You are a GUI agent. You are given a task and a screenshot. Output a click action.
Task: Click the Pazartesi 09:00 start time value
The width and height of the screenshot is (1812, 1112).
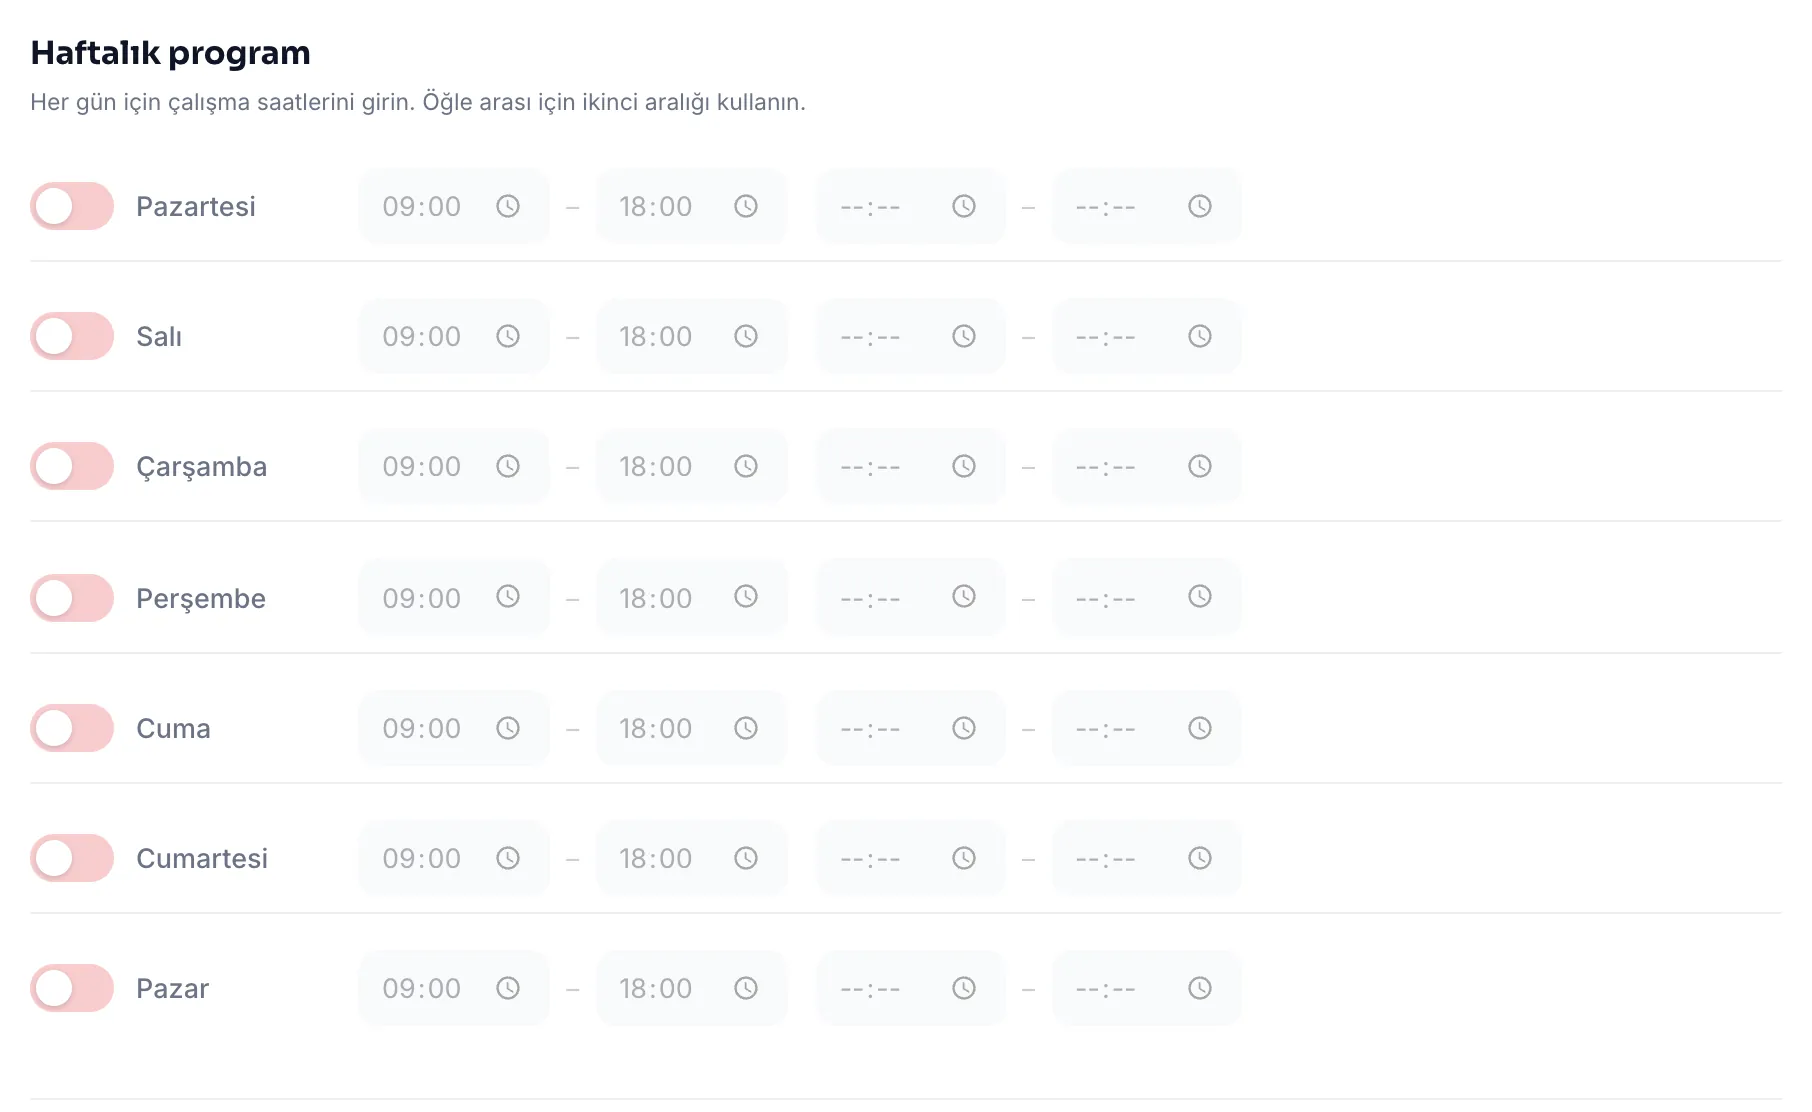coord(422,206)
